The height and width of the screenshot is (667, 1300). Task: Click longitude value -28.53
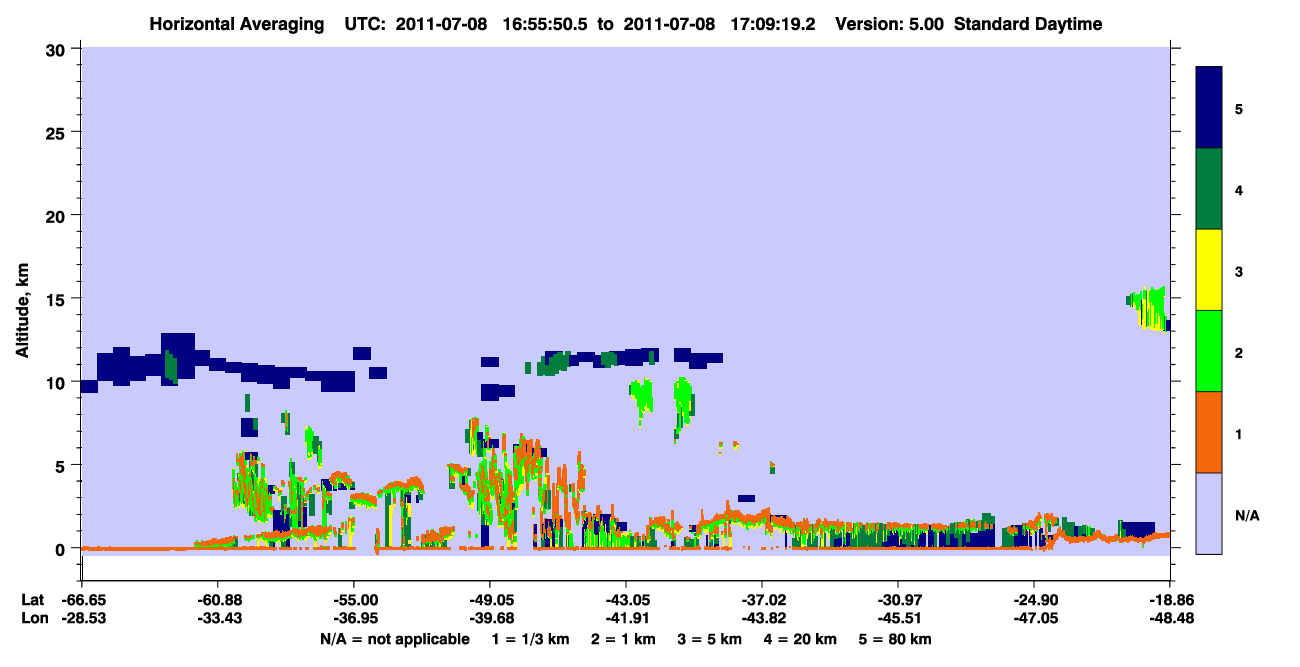(82, 618)
